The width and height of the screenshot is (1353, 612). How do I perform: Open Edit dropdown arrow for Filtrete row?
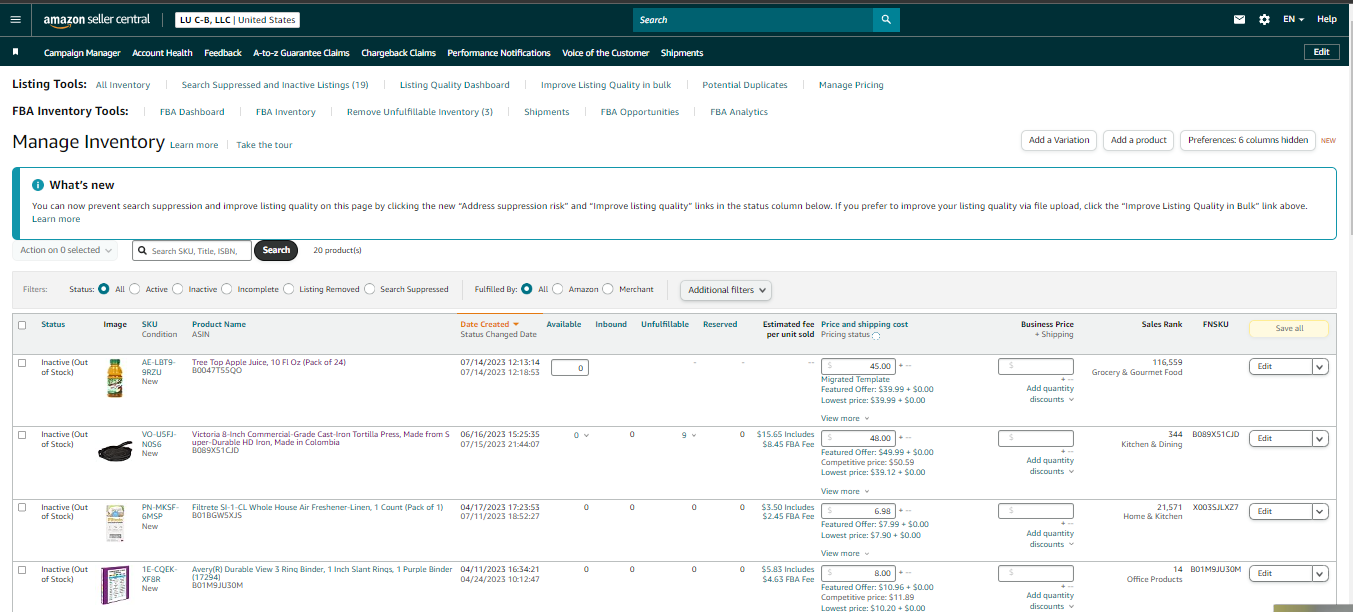tap(1320, 511)
